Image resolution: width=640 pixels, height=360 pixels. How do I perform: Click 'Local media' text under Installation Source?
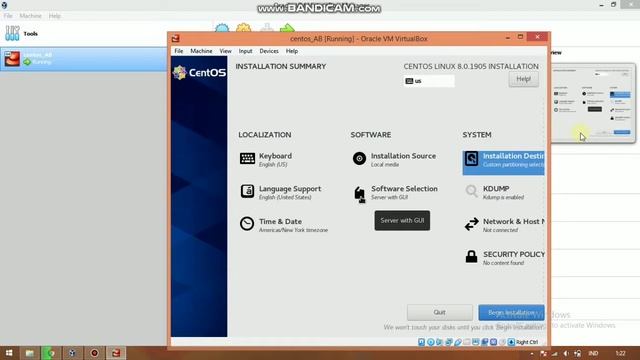385,164
